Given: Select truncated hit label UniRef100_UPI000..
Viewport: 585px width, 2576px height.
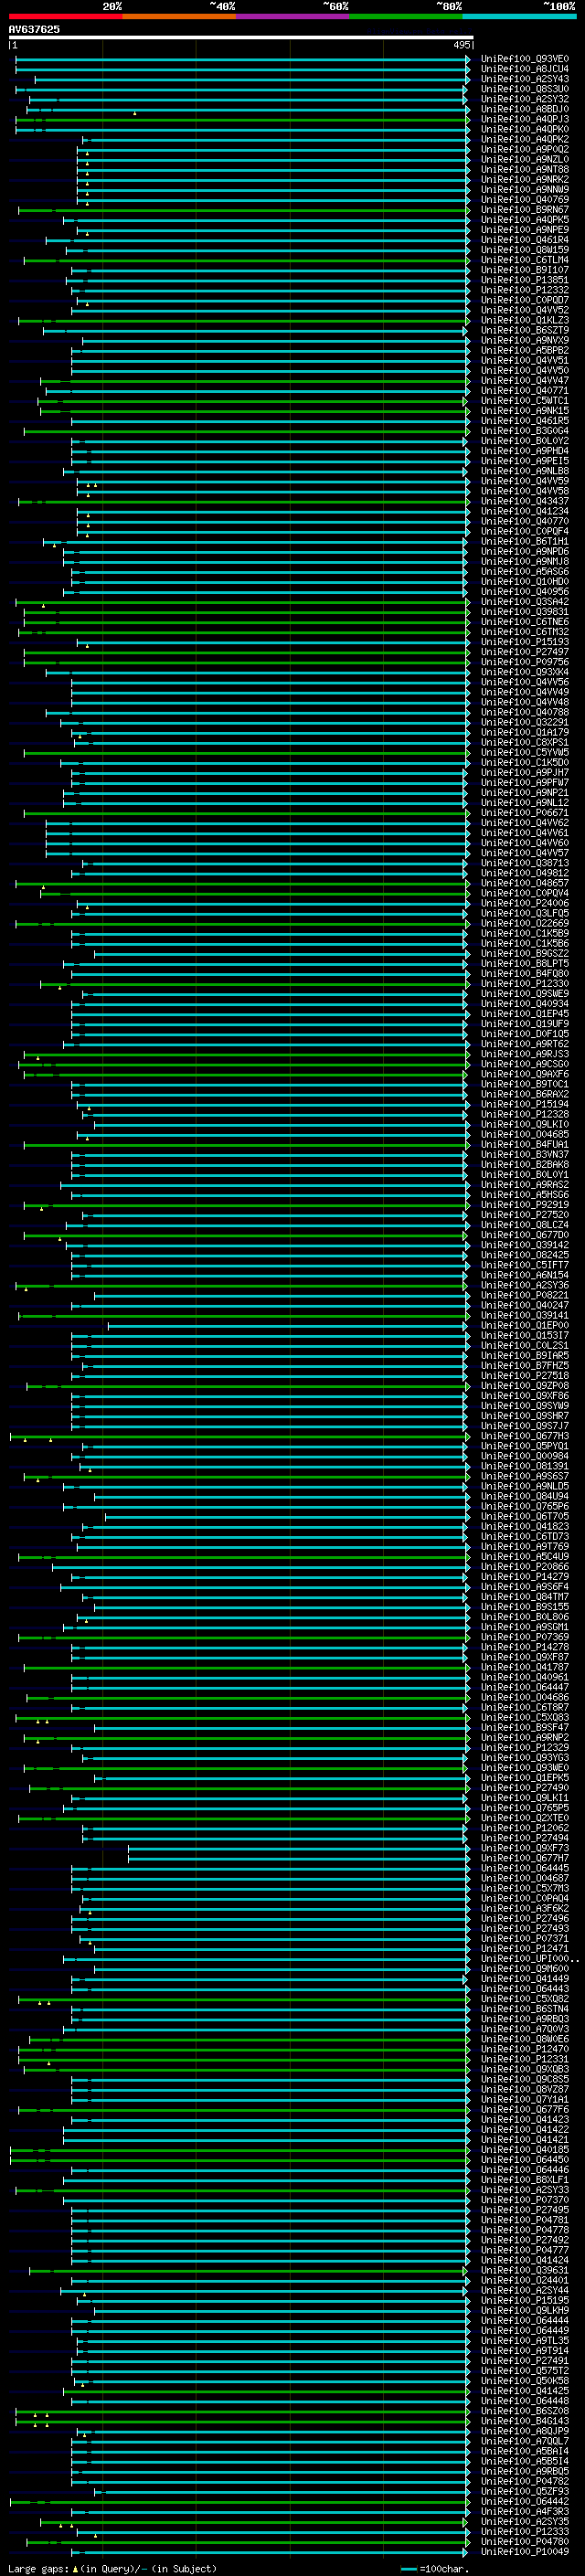Looking at the screenshot, I should (529, 1958).
